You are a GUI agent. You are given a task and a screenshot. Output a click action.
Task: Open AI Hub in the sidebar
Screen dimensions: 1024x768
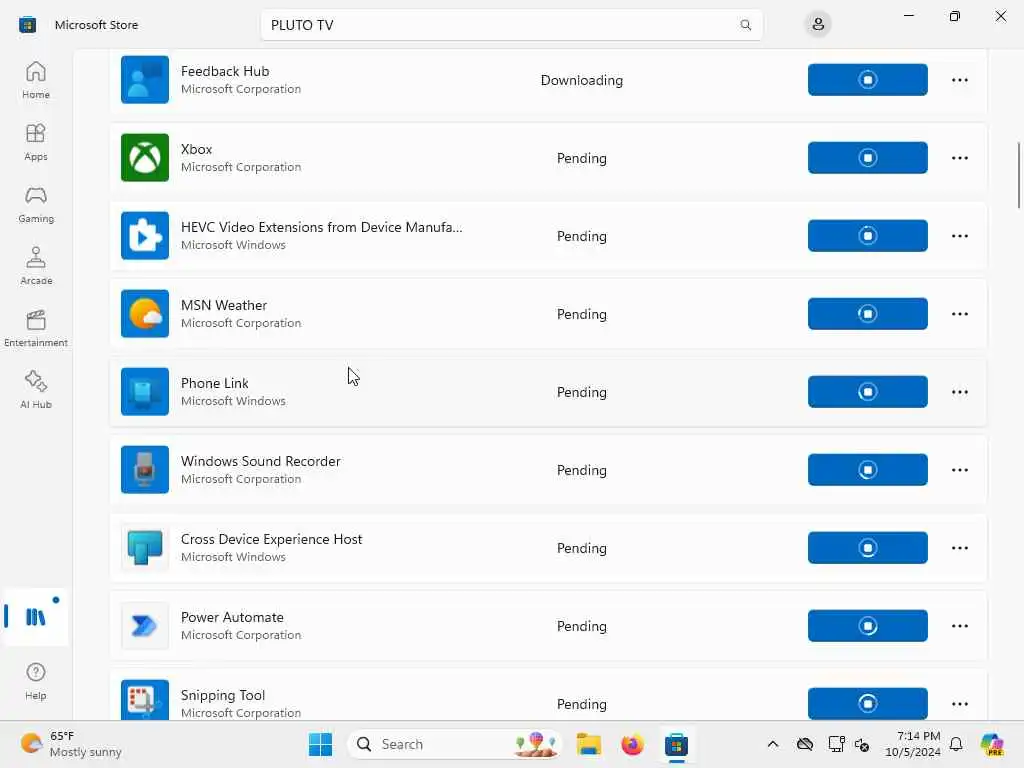(36, 390)
